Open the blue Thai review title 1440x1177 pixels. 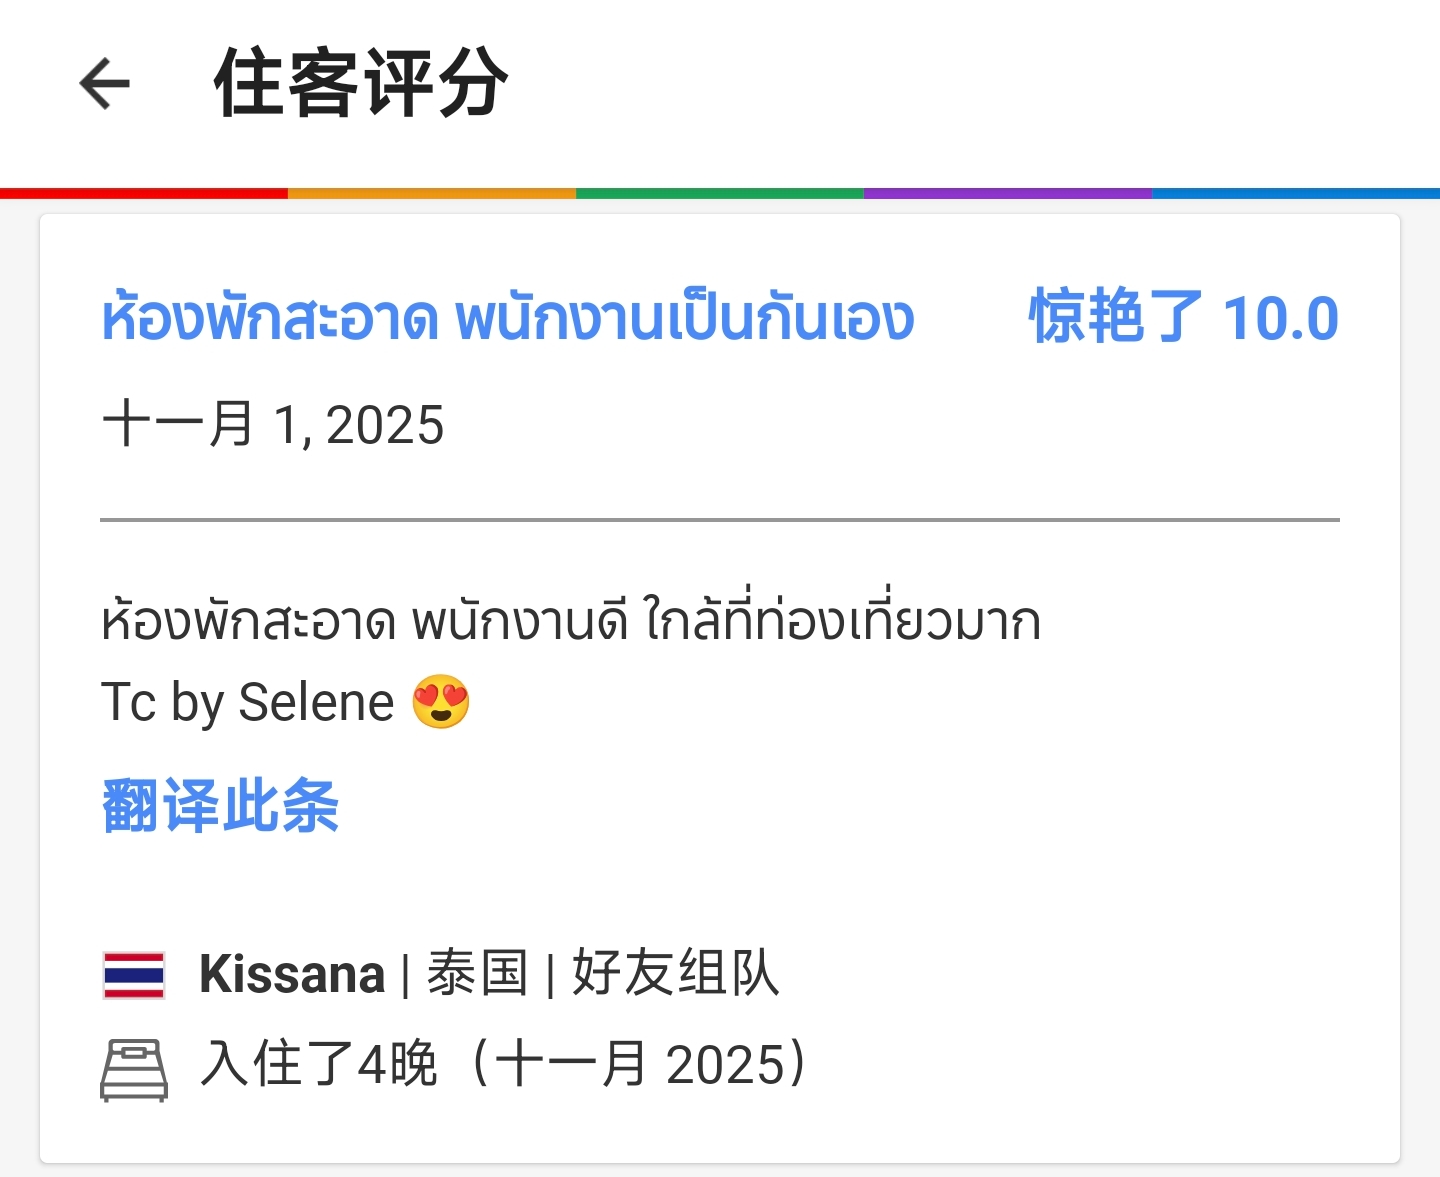pyautogui.click(x=508, y=318)
